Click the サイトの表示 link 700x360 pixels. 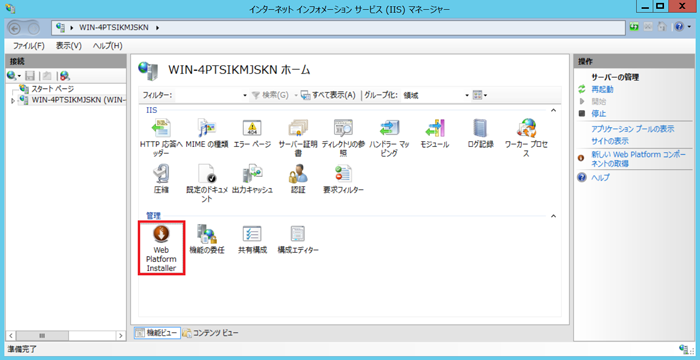[x=610, y=141]
